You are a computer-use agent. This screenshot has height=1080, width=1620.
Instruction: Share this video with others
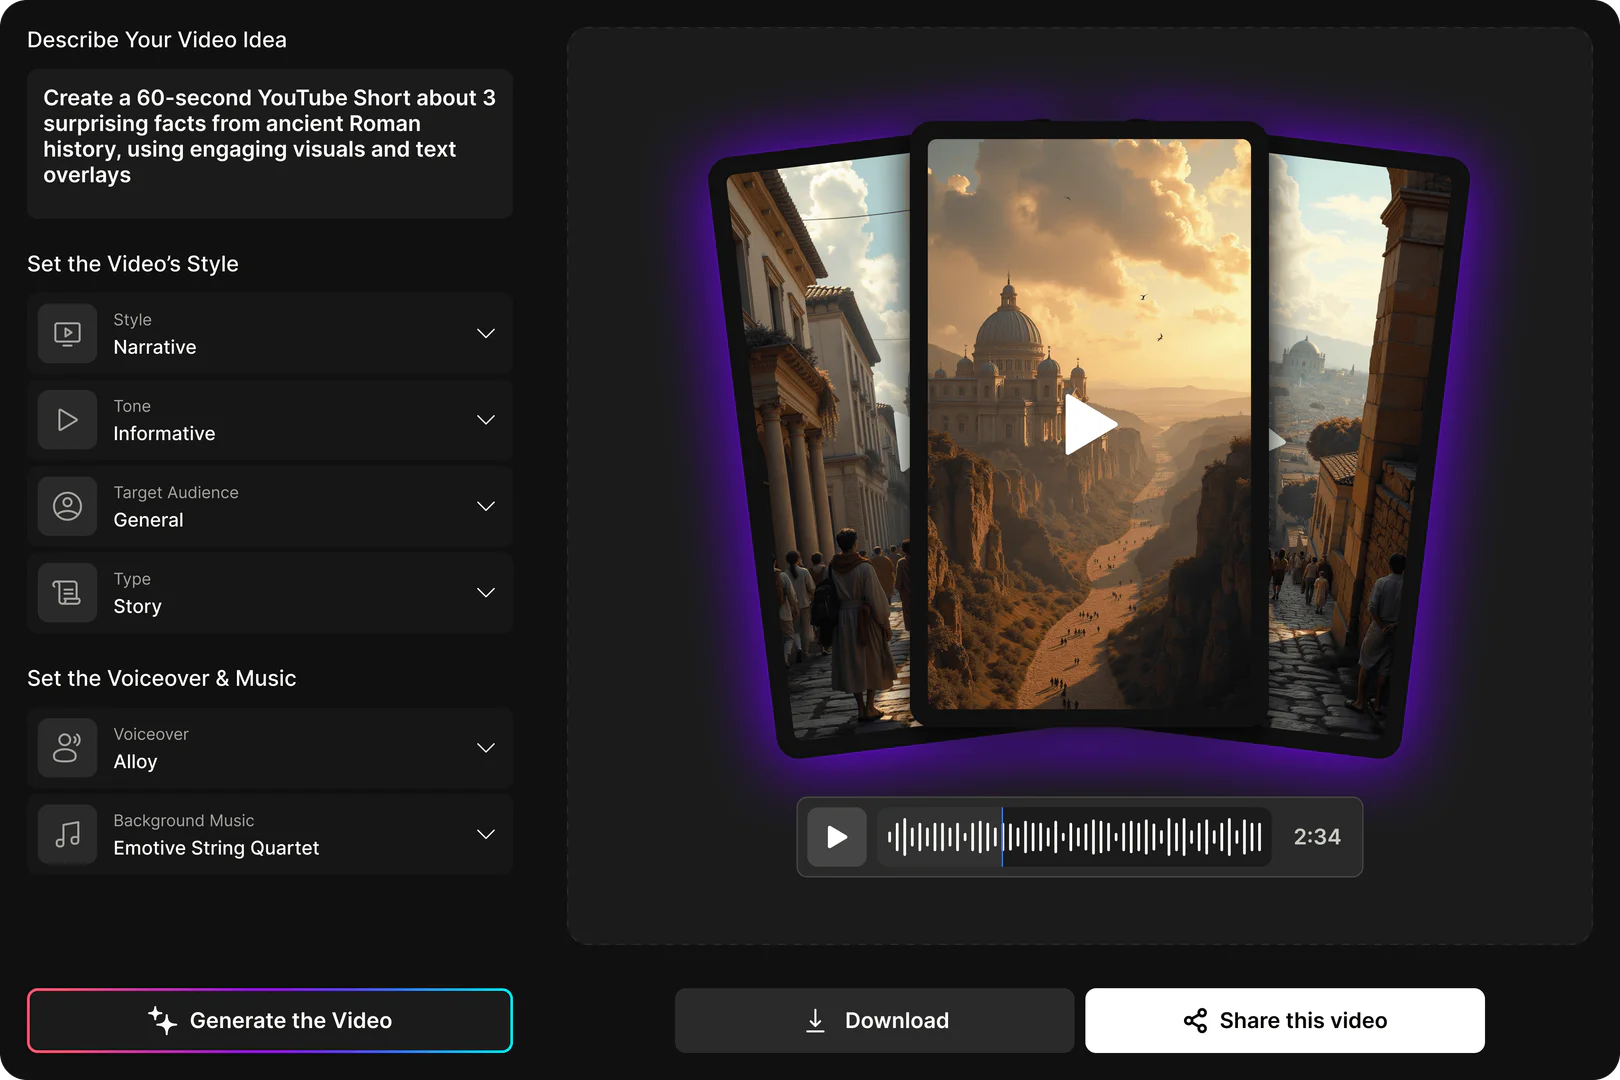pyautogui.click(x=1285, y=1020)
